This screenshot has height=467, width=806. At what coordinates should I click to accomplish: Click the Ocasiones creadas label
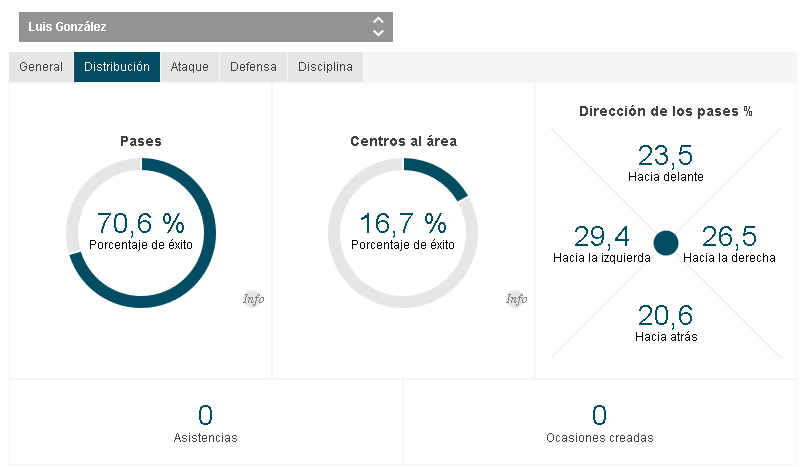point(600,438)
